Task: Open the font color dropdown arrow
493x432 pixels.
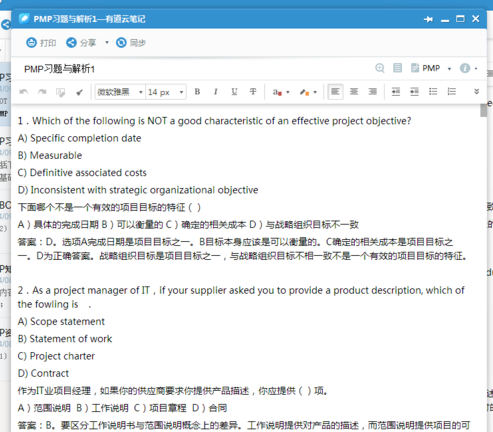Action: 288,92
